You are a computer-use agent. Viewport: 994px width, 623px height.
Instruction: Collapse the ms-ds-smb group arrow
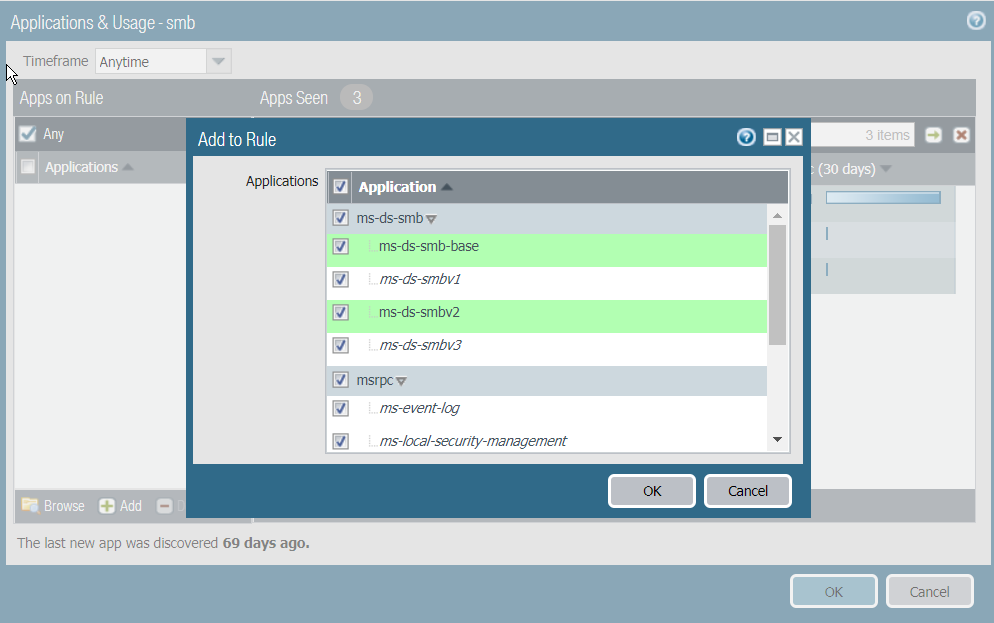coord(431,219)
